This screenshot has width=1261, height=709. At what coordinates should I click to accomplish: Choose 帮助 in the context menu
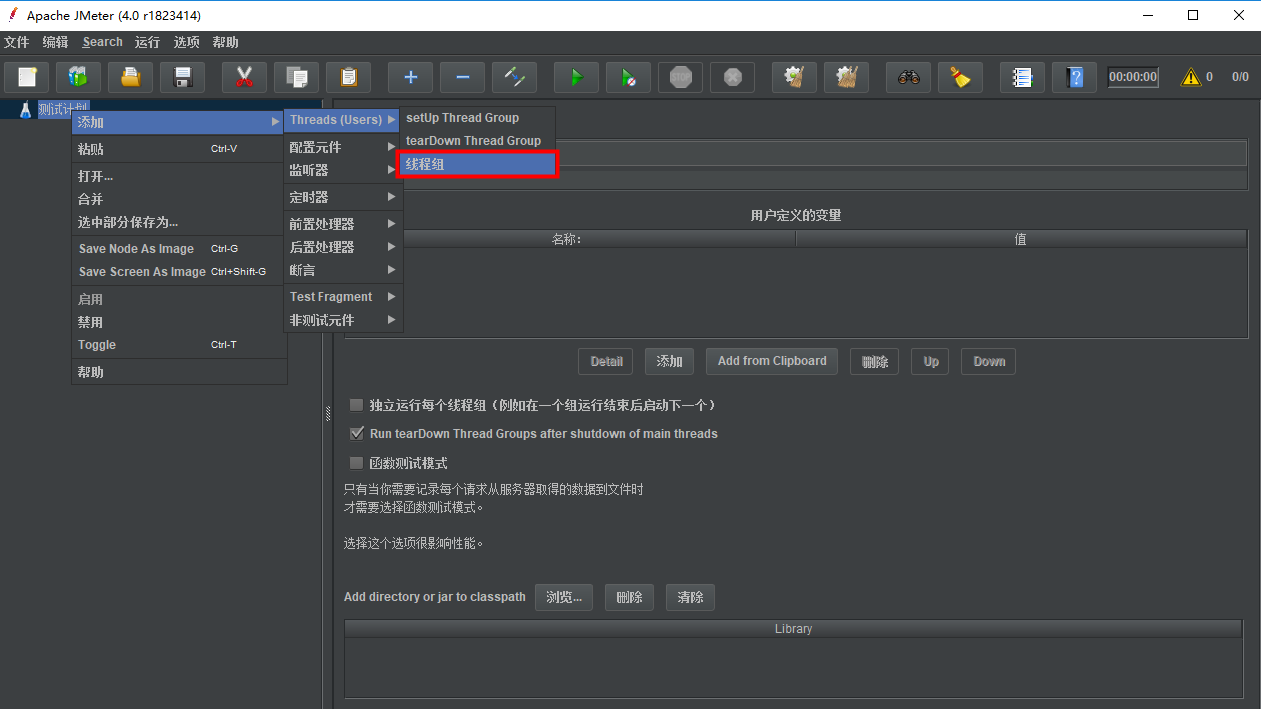tap(179, 372)
